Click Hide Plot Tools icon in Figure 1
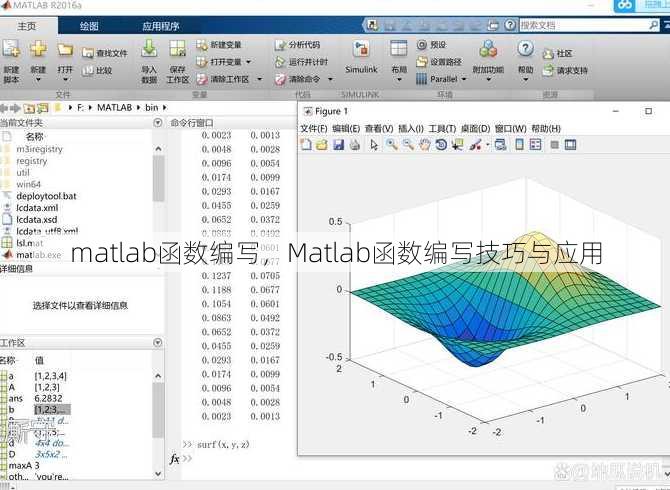Viewport: 670px width, 490px height. tap(555, 145)
